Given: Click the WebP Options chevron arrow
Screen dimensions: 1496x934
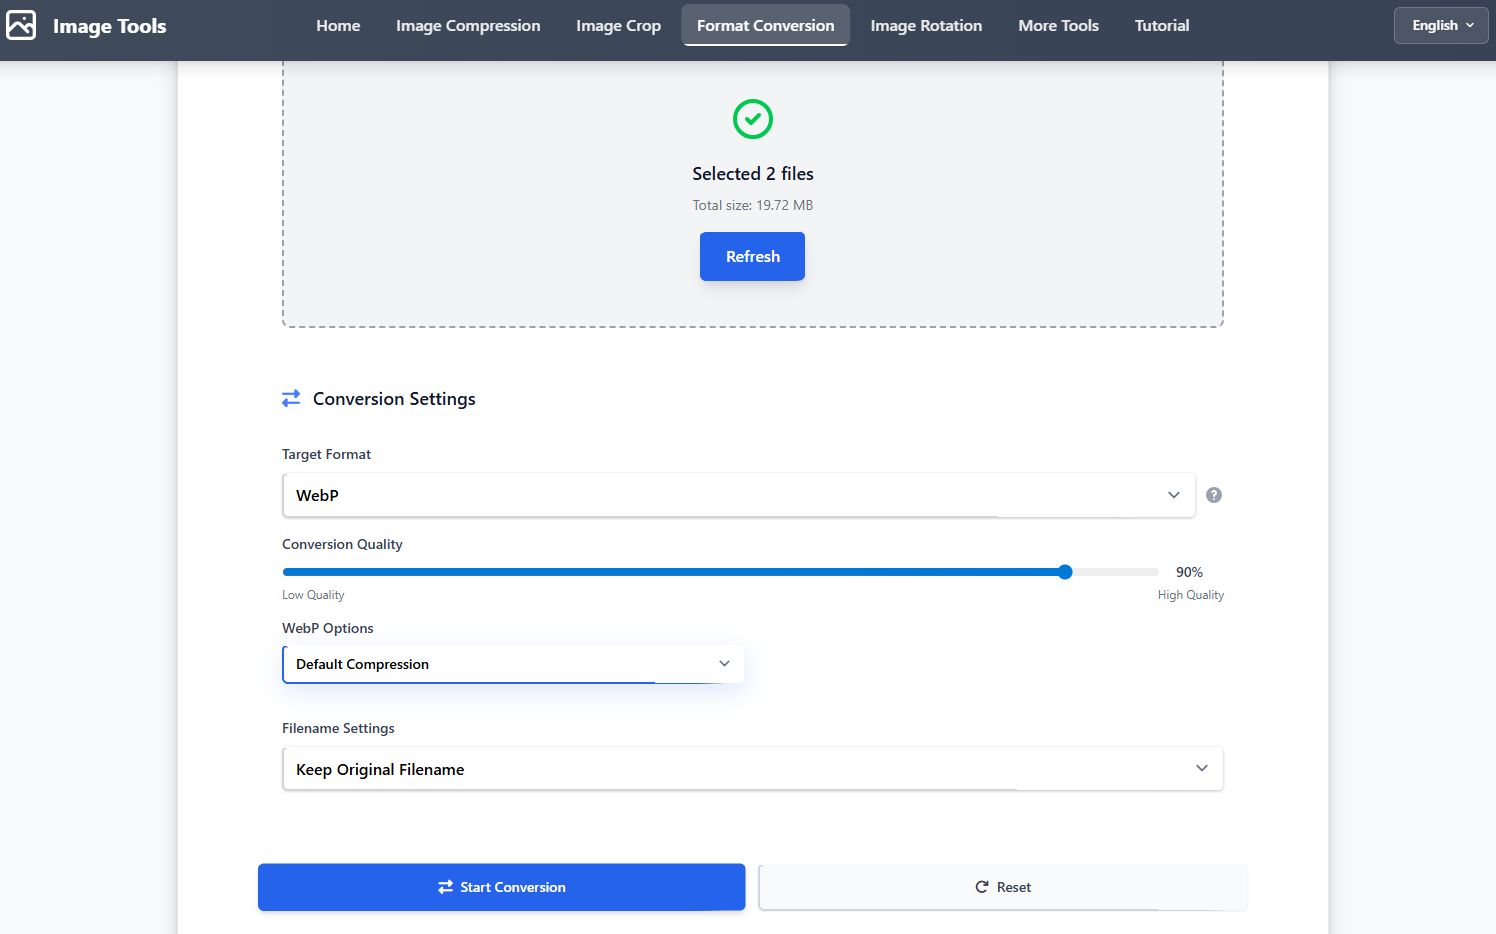Looking at the screenshot, I should [x=725, y=663].
